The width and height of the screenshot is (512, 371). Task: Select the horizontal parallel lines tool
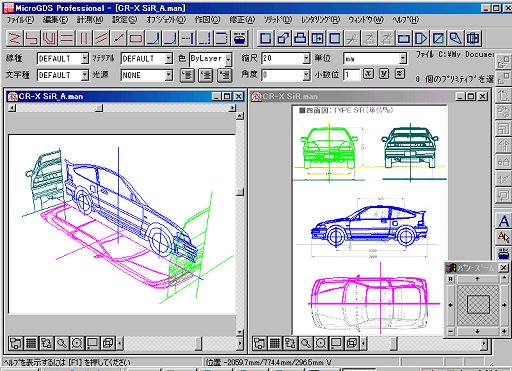(66, 38)
